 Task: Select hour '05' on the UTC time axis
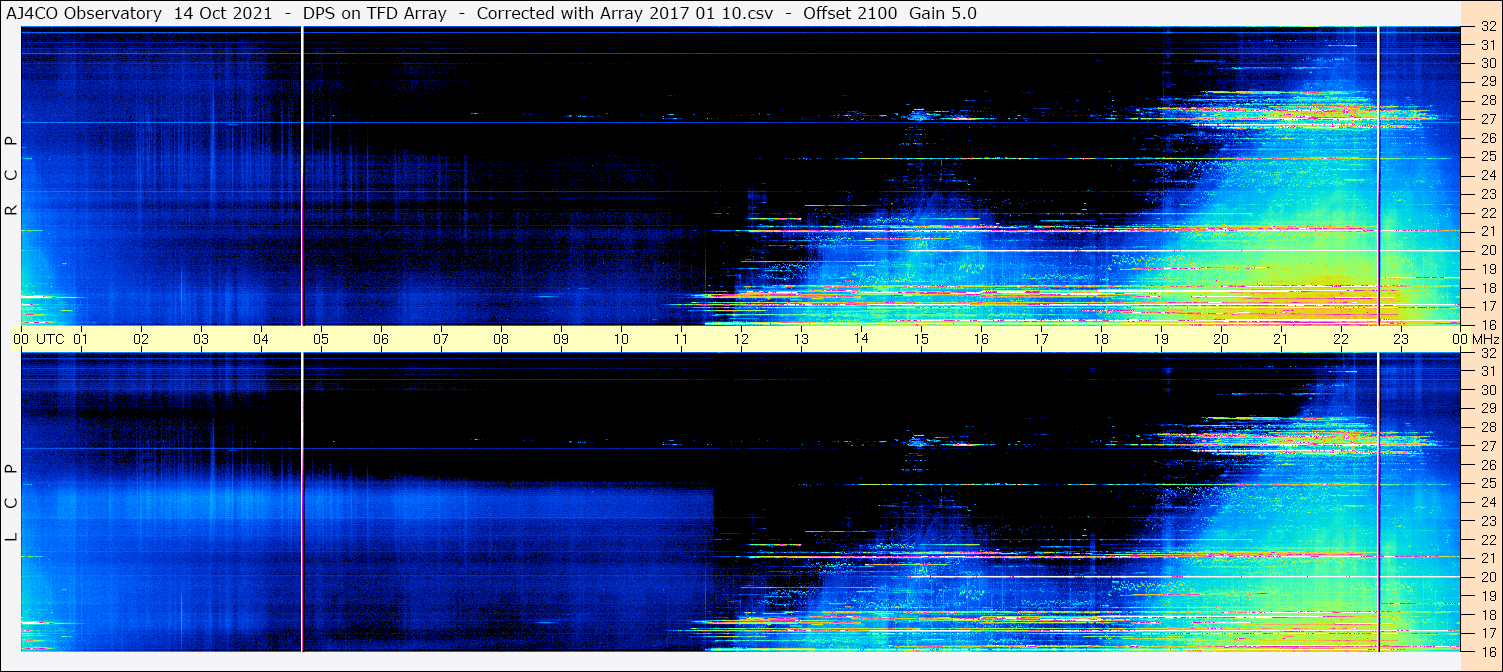tap(321, 339)
